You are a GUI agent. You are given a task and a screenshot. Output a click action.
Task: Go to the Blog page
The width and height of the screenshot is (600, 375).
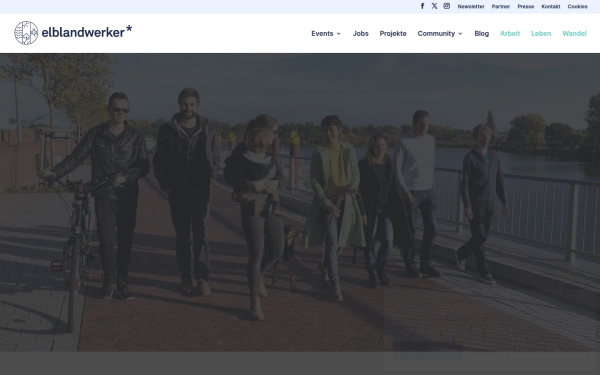[482, 34]
